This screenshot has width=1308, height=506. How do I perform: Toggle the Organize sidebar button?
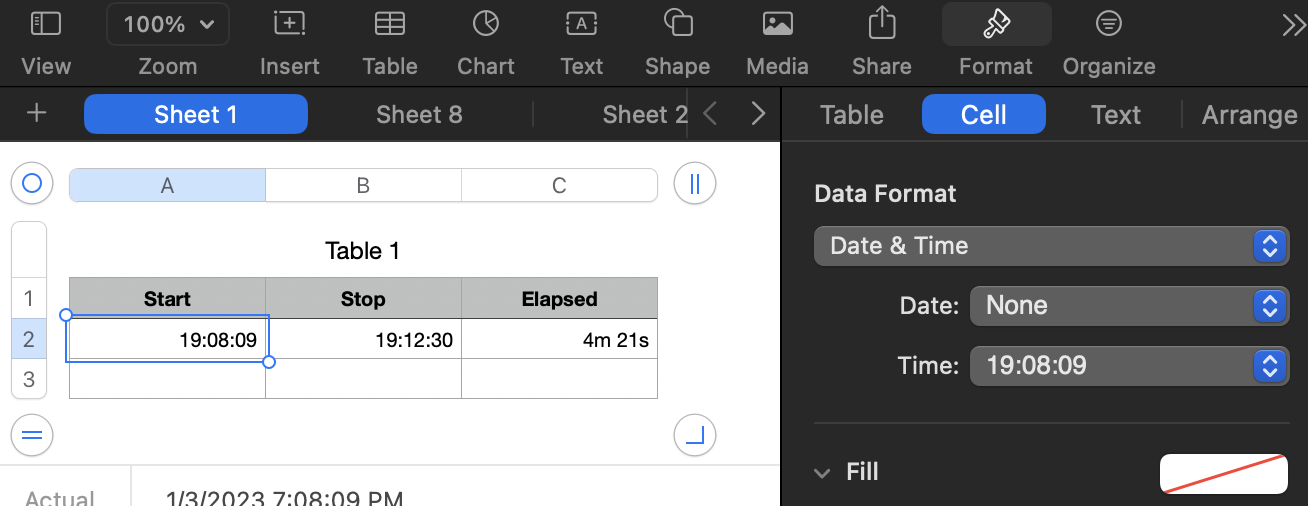[1108, 24]
